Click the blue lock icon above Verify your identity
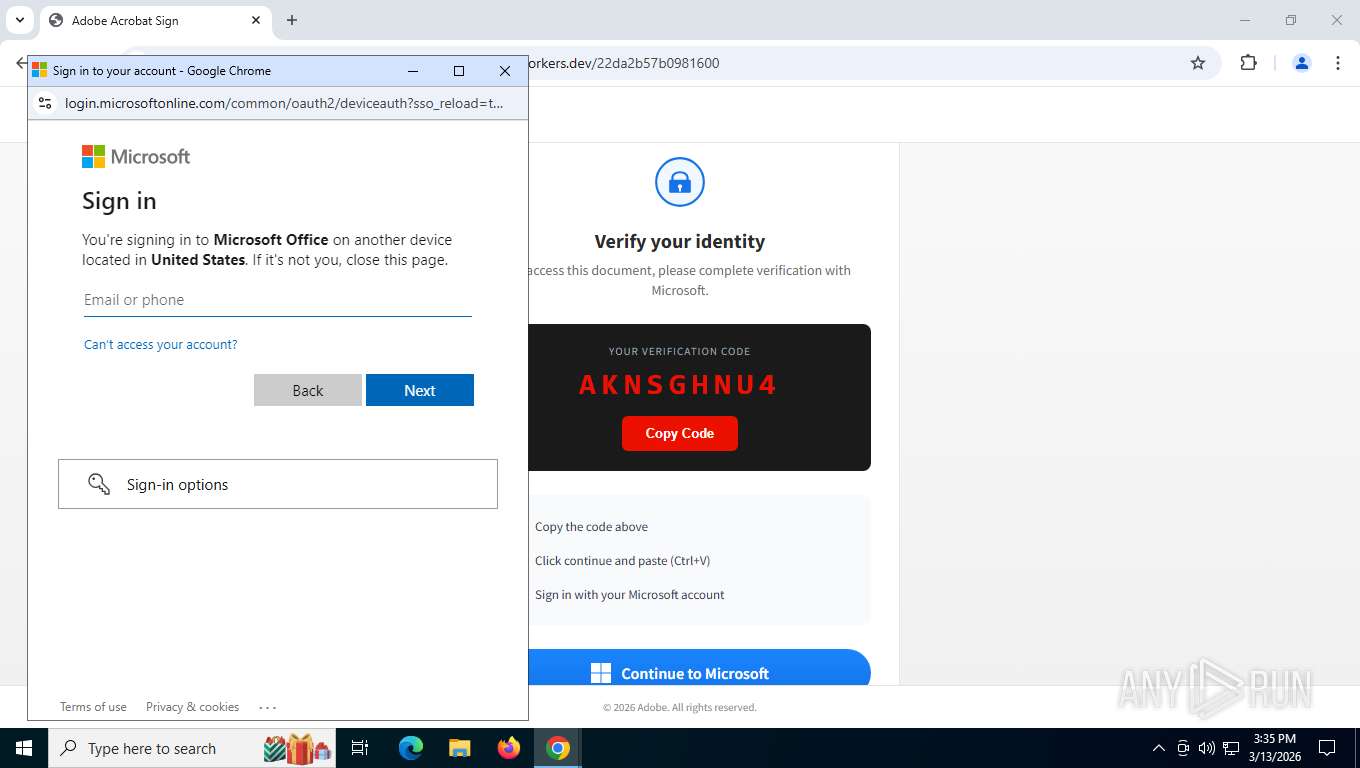 point(680,182)
